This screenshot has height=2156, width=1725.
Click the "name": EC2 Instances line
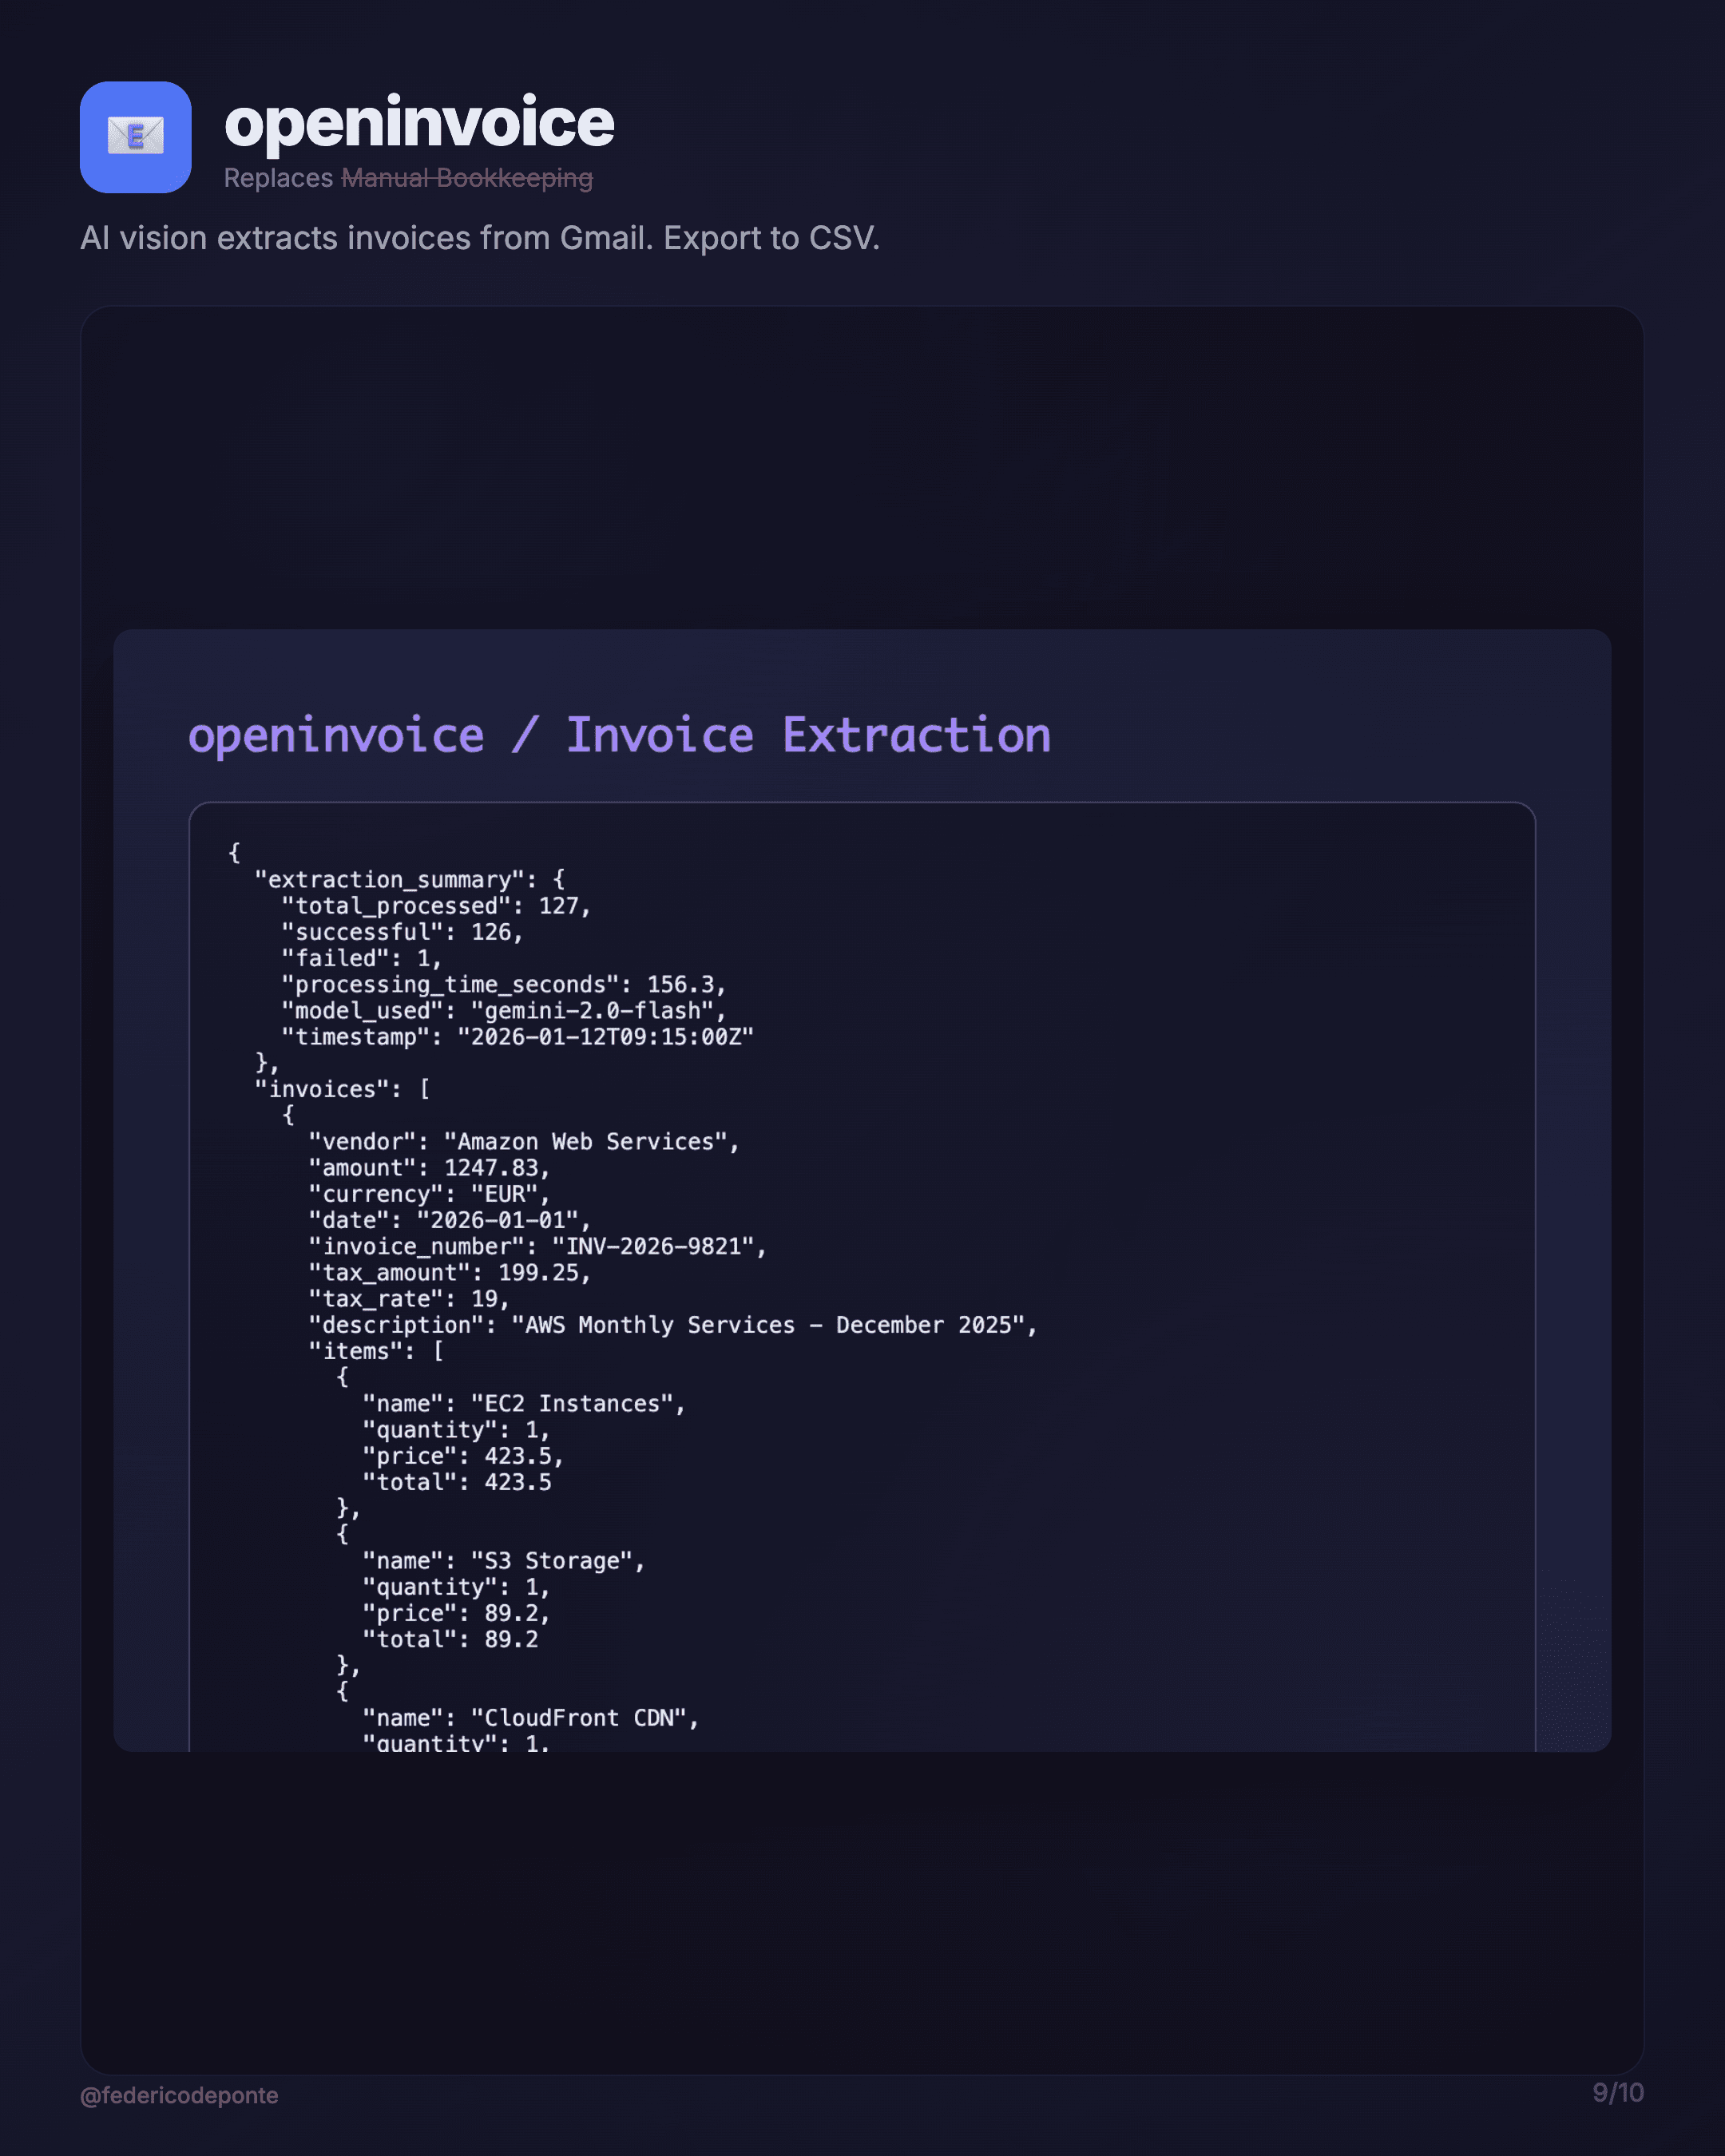[x=523, y=1403]
